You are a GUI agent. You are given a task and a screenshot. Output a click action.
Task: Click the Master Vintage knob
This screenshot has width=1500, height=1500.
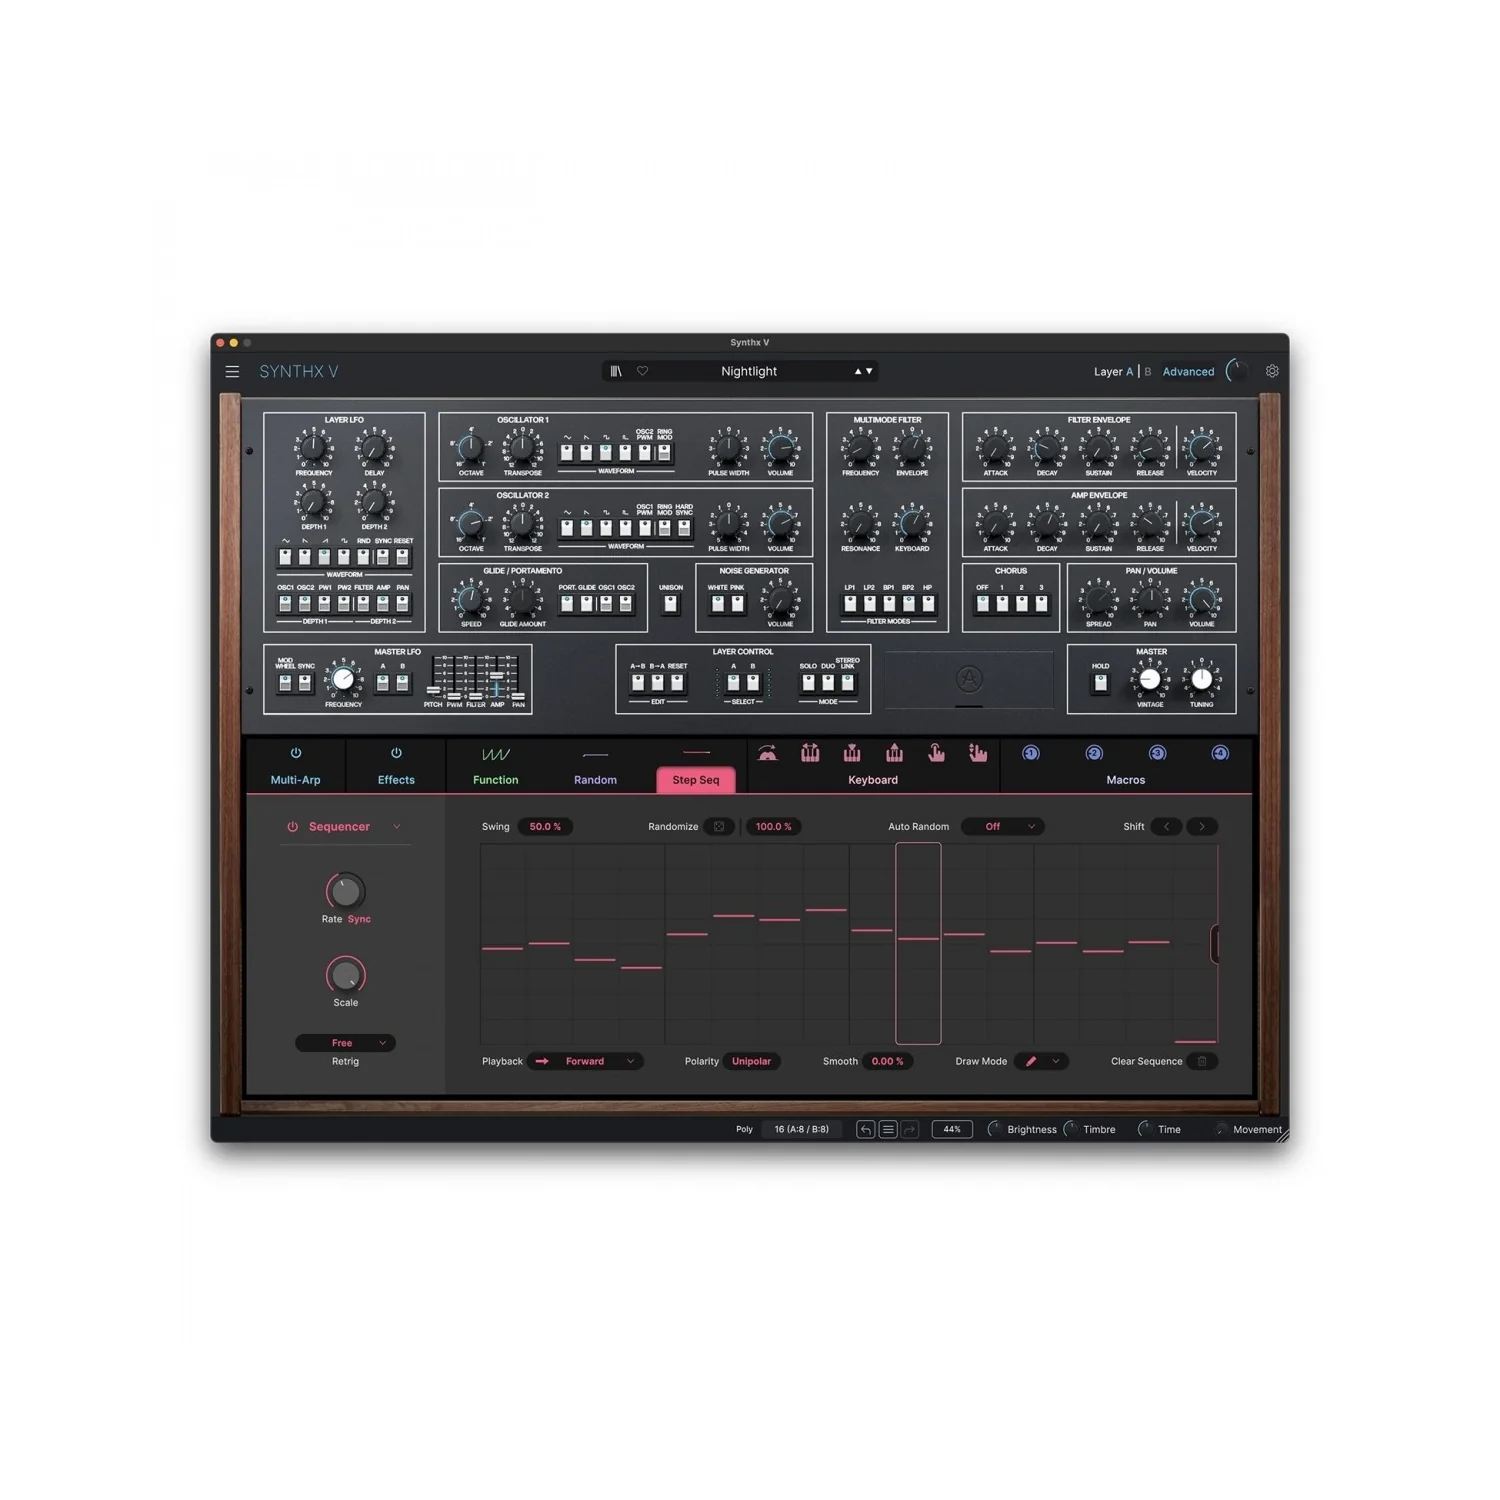(1150, 680)
